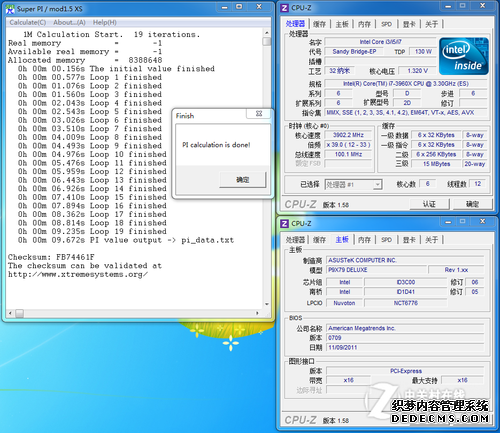Click the Loop 19 finished line
This screenshot has width=500, height=433.
92,231
